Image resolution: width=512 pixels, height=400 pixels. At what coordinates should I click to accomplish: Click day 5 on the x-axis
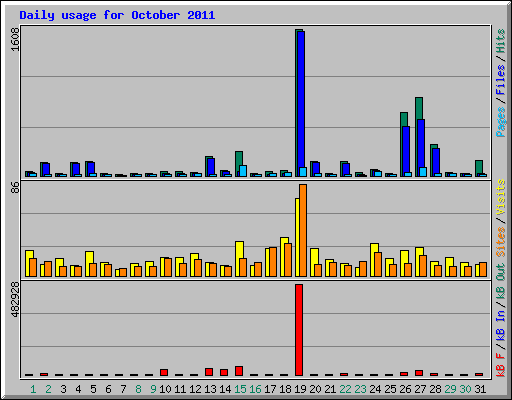(x=93, y=389)
